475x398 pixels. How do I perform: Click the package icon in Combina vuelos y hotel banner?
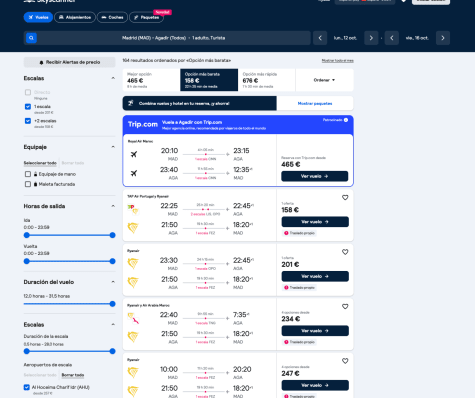[x=131, y=103]
